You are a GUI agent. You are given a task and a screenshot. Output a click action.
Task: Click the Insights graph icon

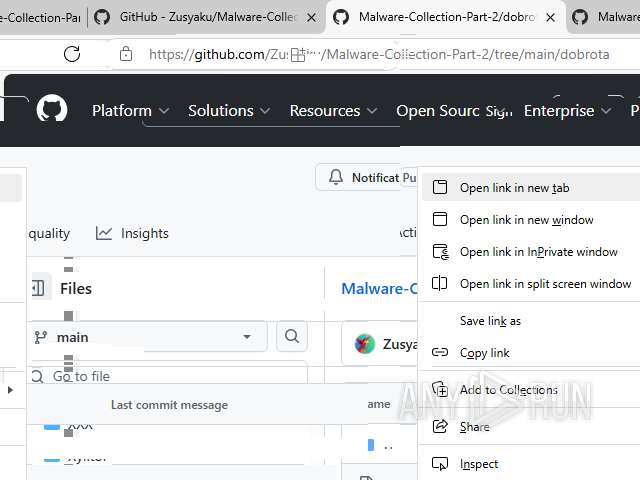point(104,233)
